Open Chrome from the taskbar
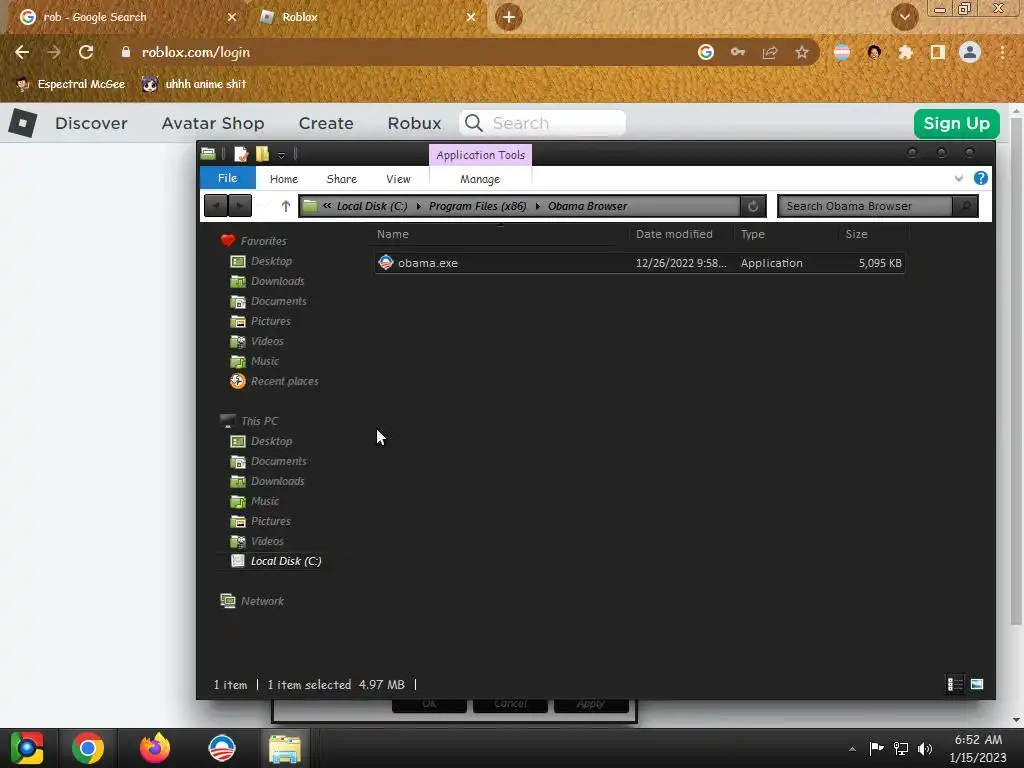1024x768 pixels. coord(88,748)
